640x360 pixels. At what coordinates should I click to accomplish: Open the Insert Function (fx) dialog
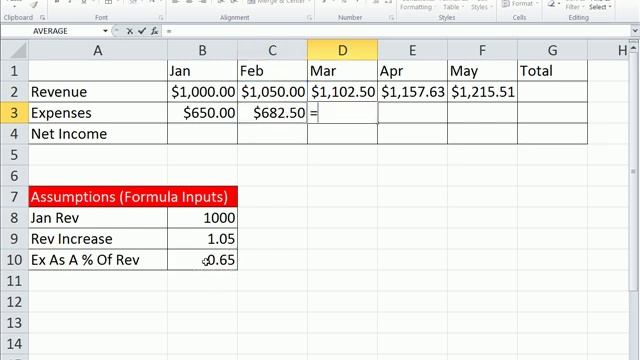point(154,31)
